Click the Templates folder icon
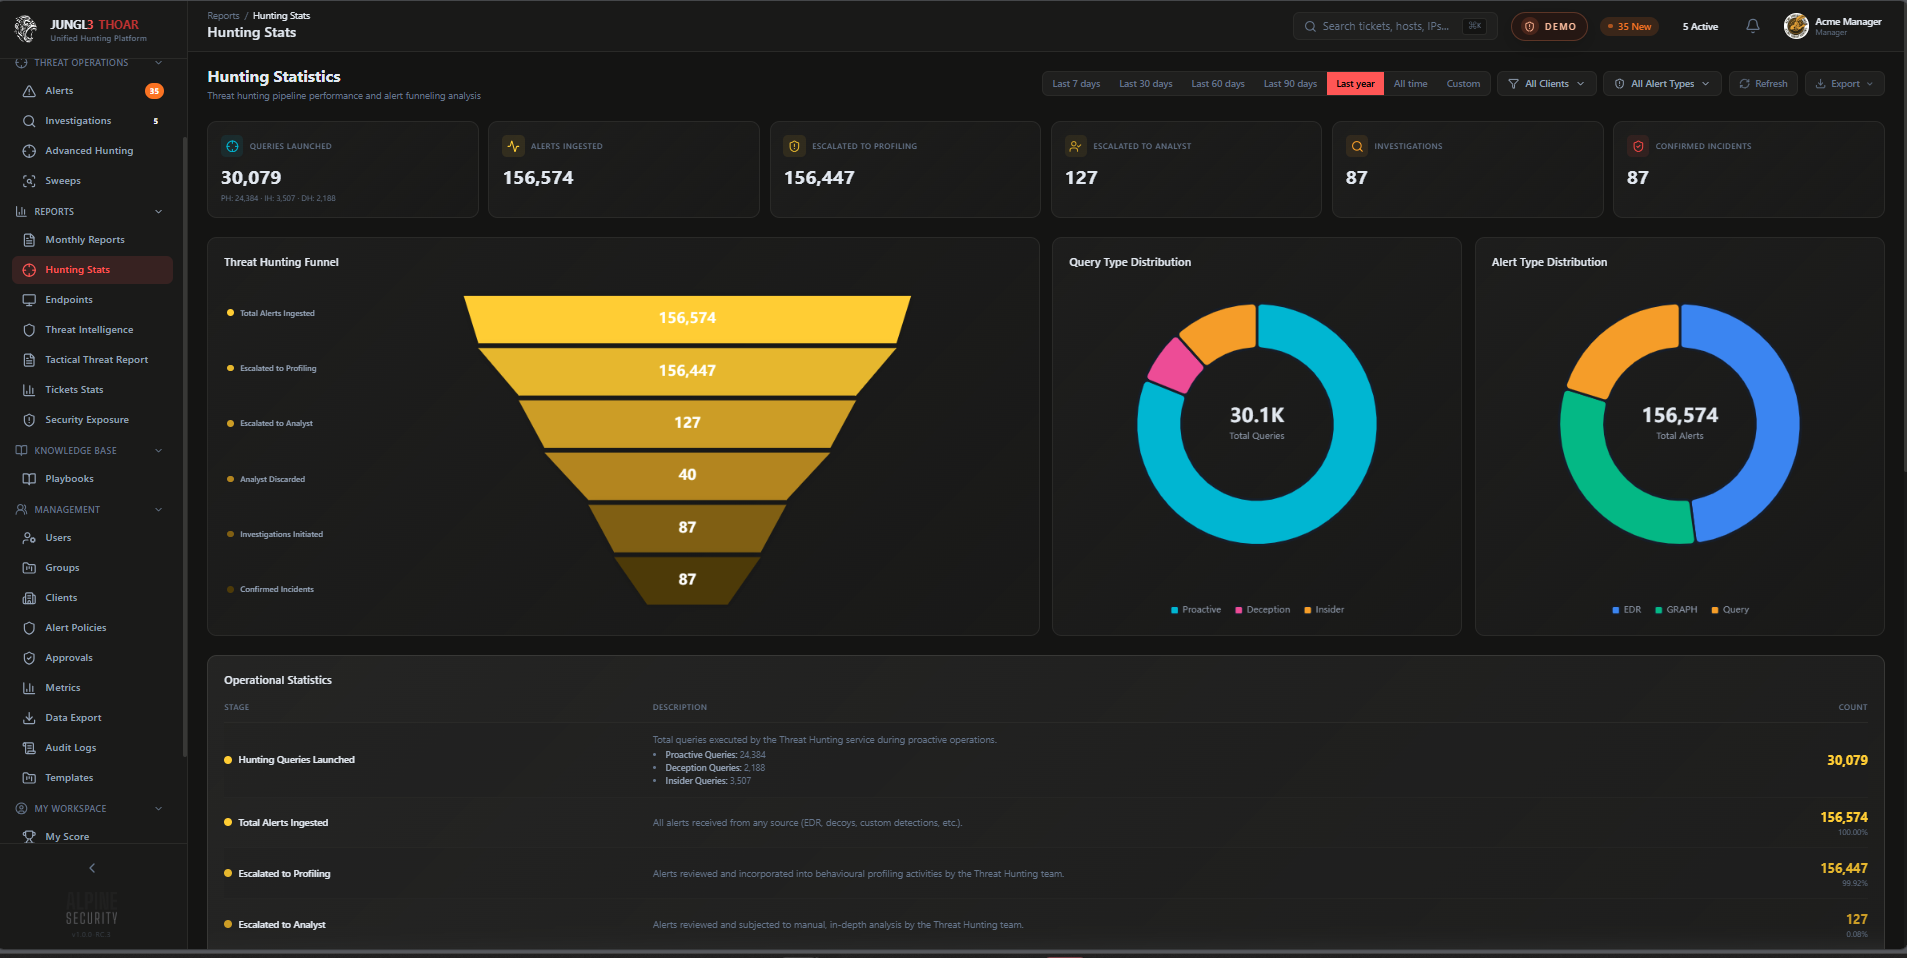The height and width of the screenshot is (958, 1907). [x=29, y=778]
